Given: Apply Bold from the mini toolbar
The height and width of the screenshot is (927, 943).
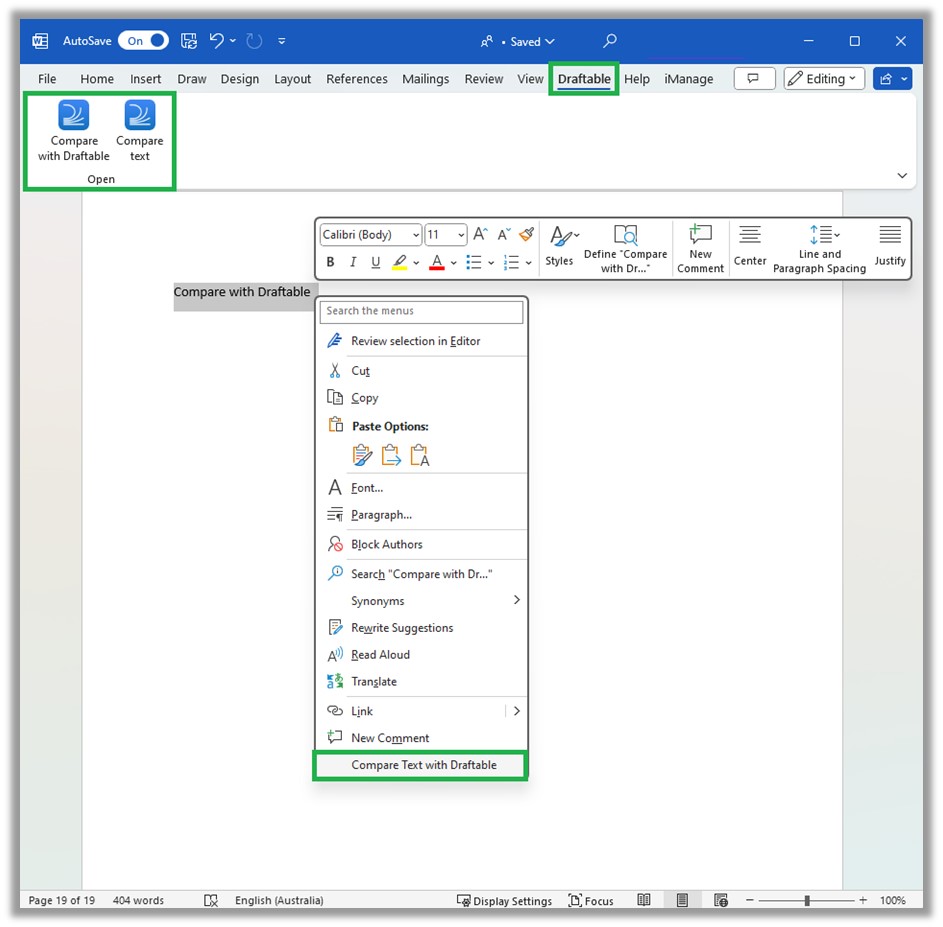Looking at the screenshot, I should [330, 262].
